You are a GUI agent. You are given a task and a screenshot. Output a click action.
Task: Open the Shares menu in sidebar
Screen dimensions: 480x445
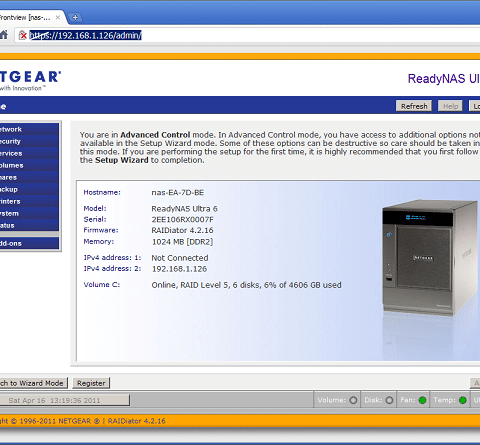tap(29, 177)
